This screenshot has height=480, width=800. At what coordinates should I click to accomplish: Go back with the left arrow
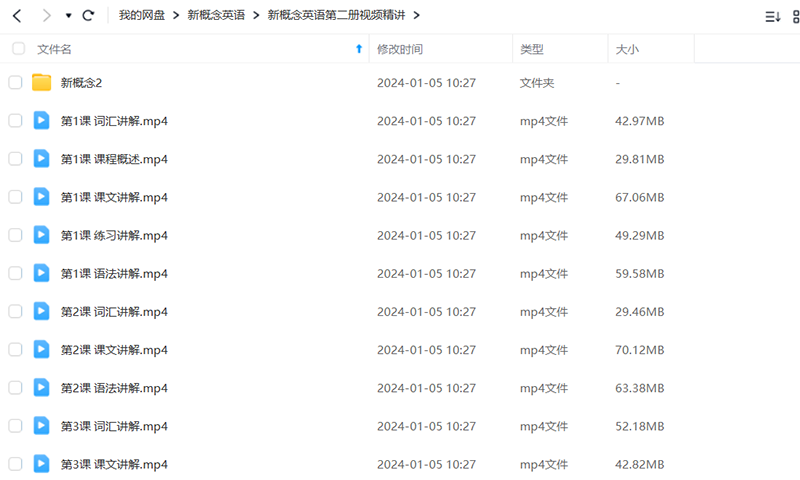click(17, 16)
